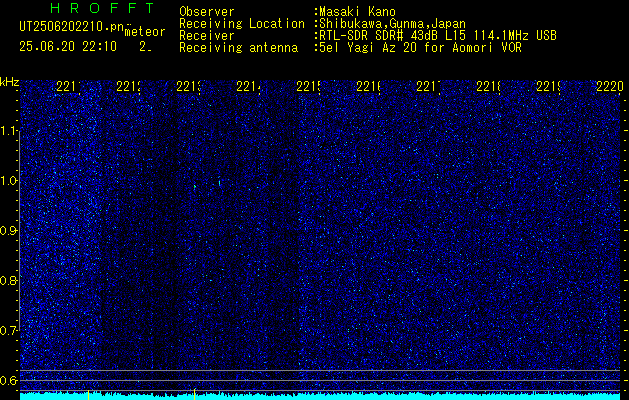This screenshot has height=400, width=629.
Task: Click the 1.1 kHz axis label
Action: coord(10,130)
